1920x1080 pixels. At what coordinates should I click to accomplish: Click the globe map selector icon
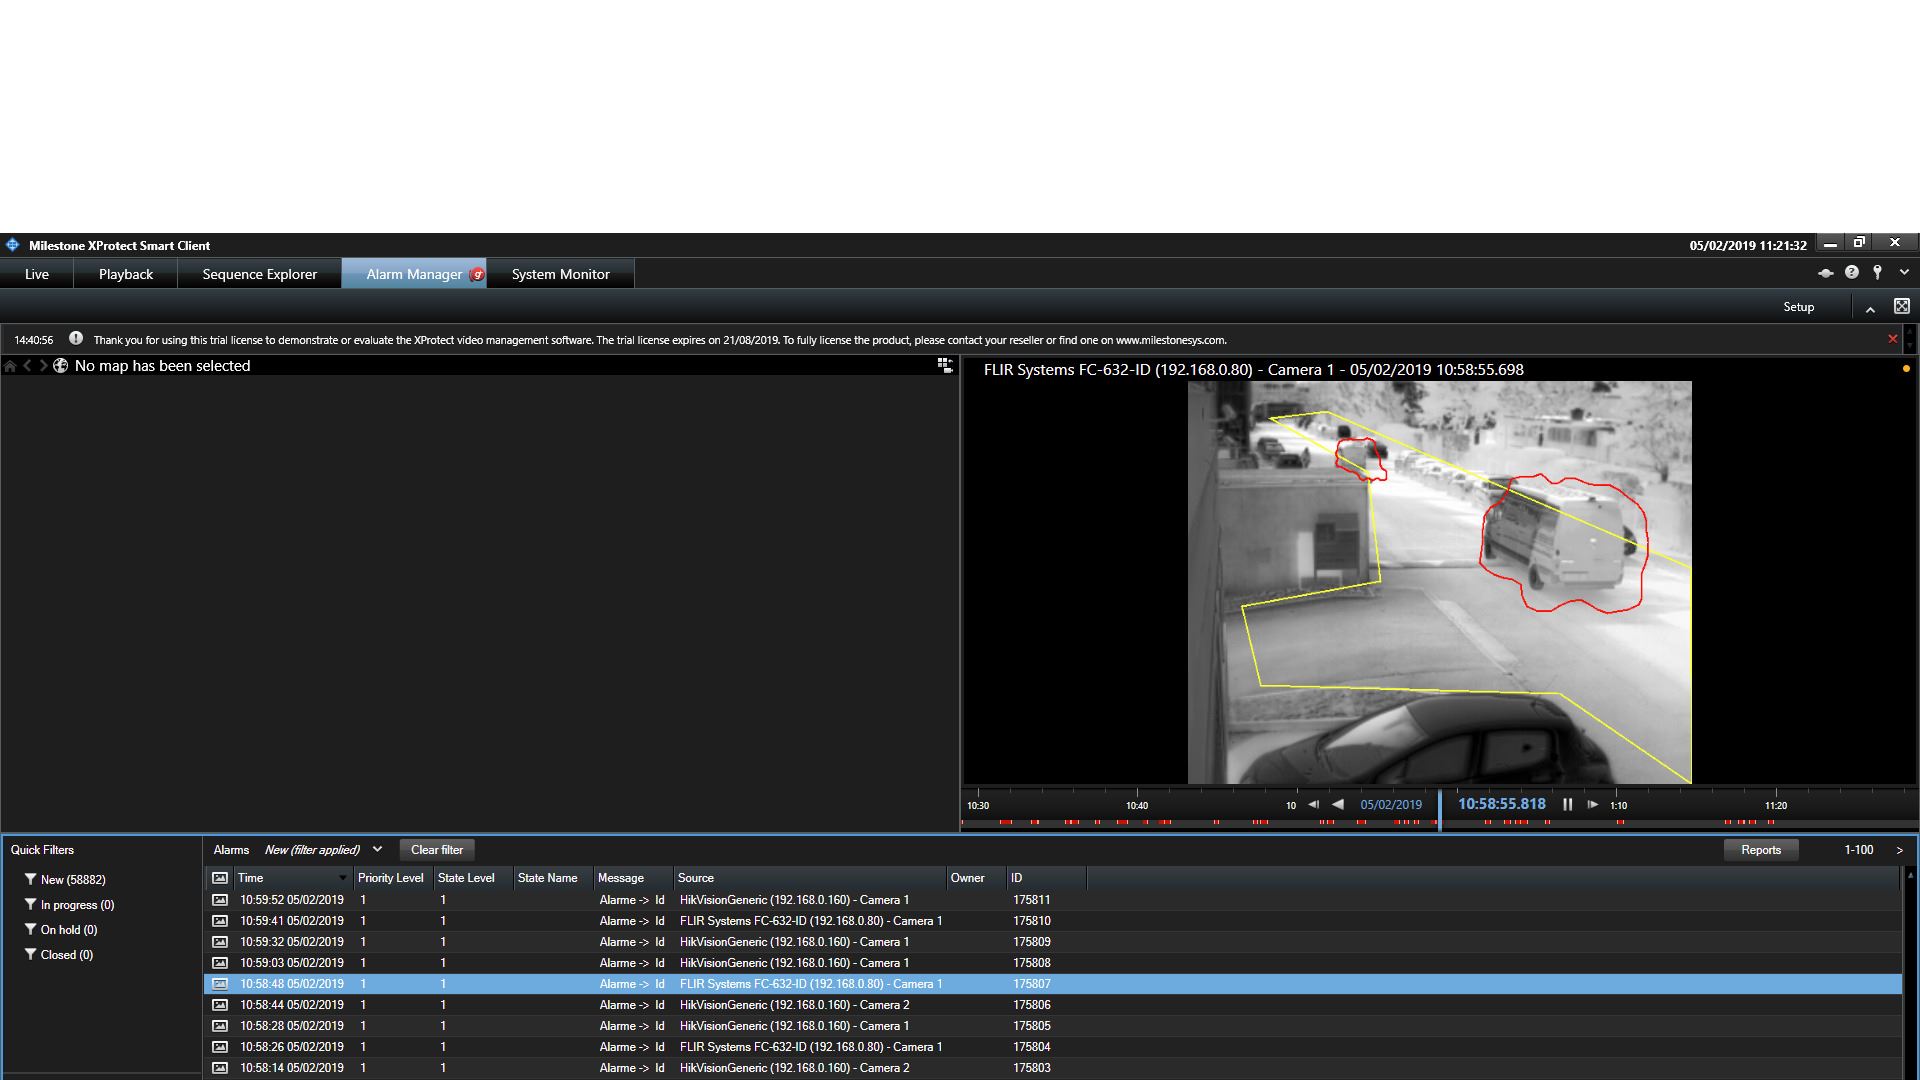(60, 366)
